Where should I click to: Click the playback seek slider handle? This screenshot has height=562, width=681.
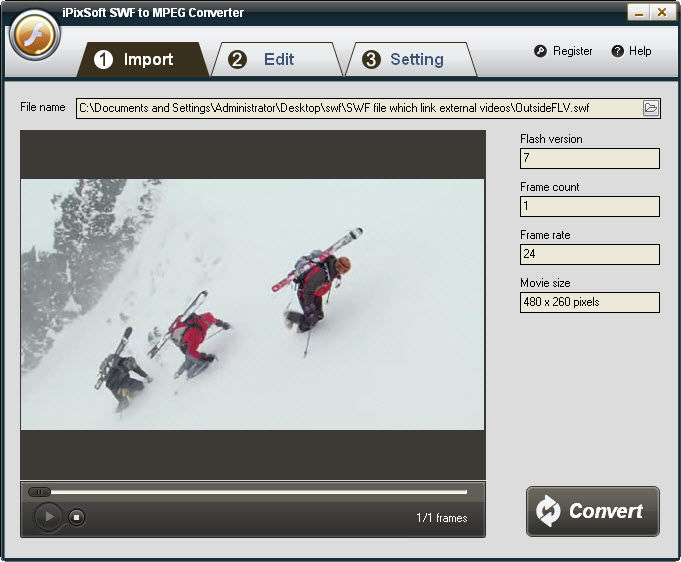(39, 491)
